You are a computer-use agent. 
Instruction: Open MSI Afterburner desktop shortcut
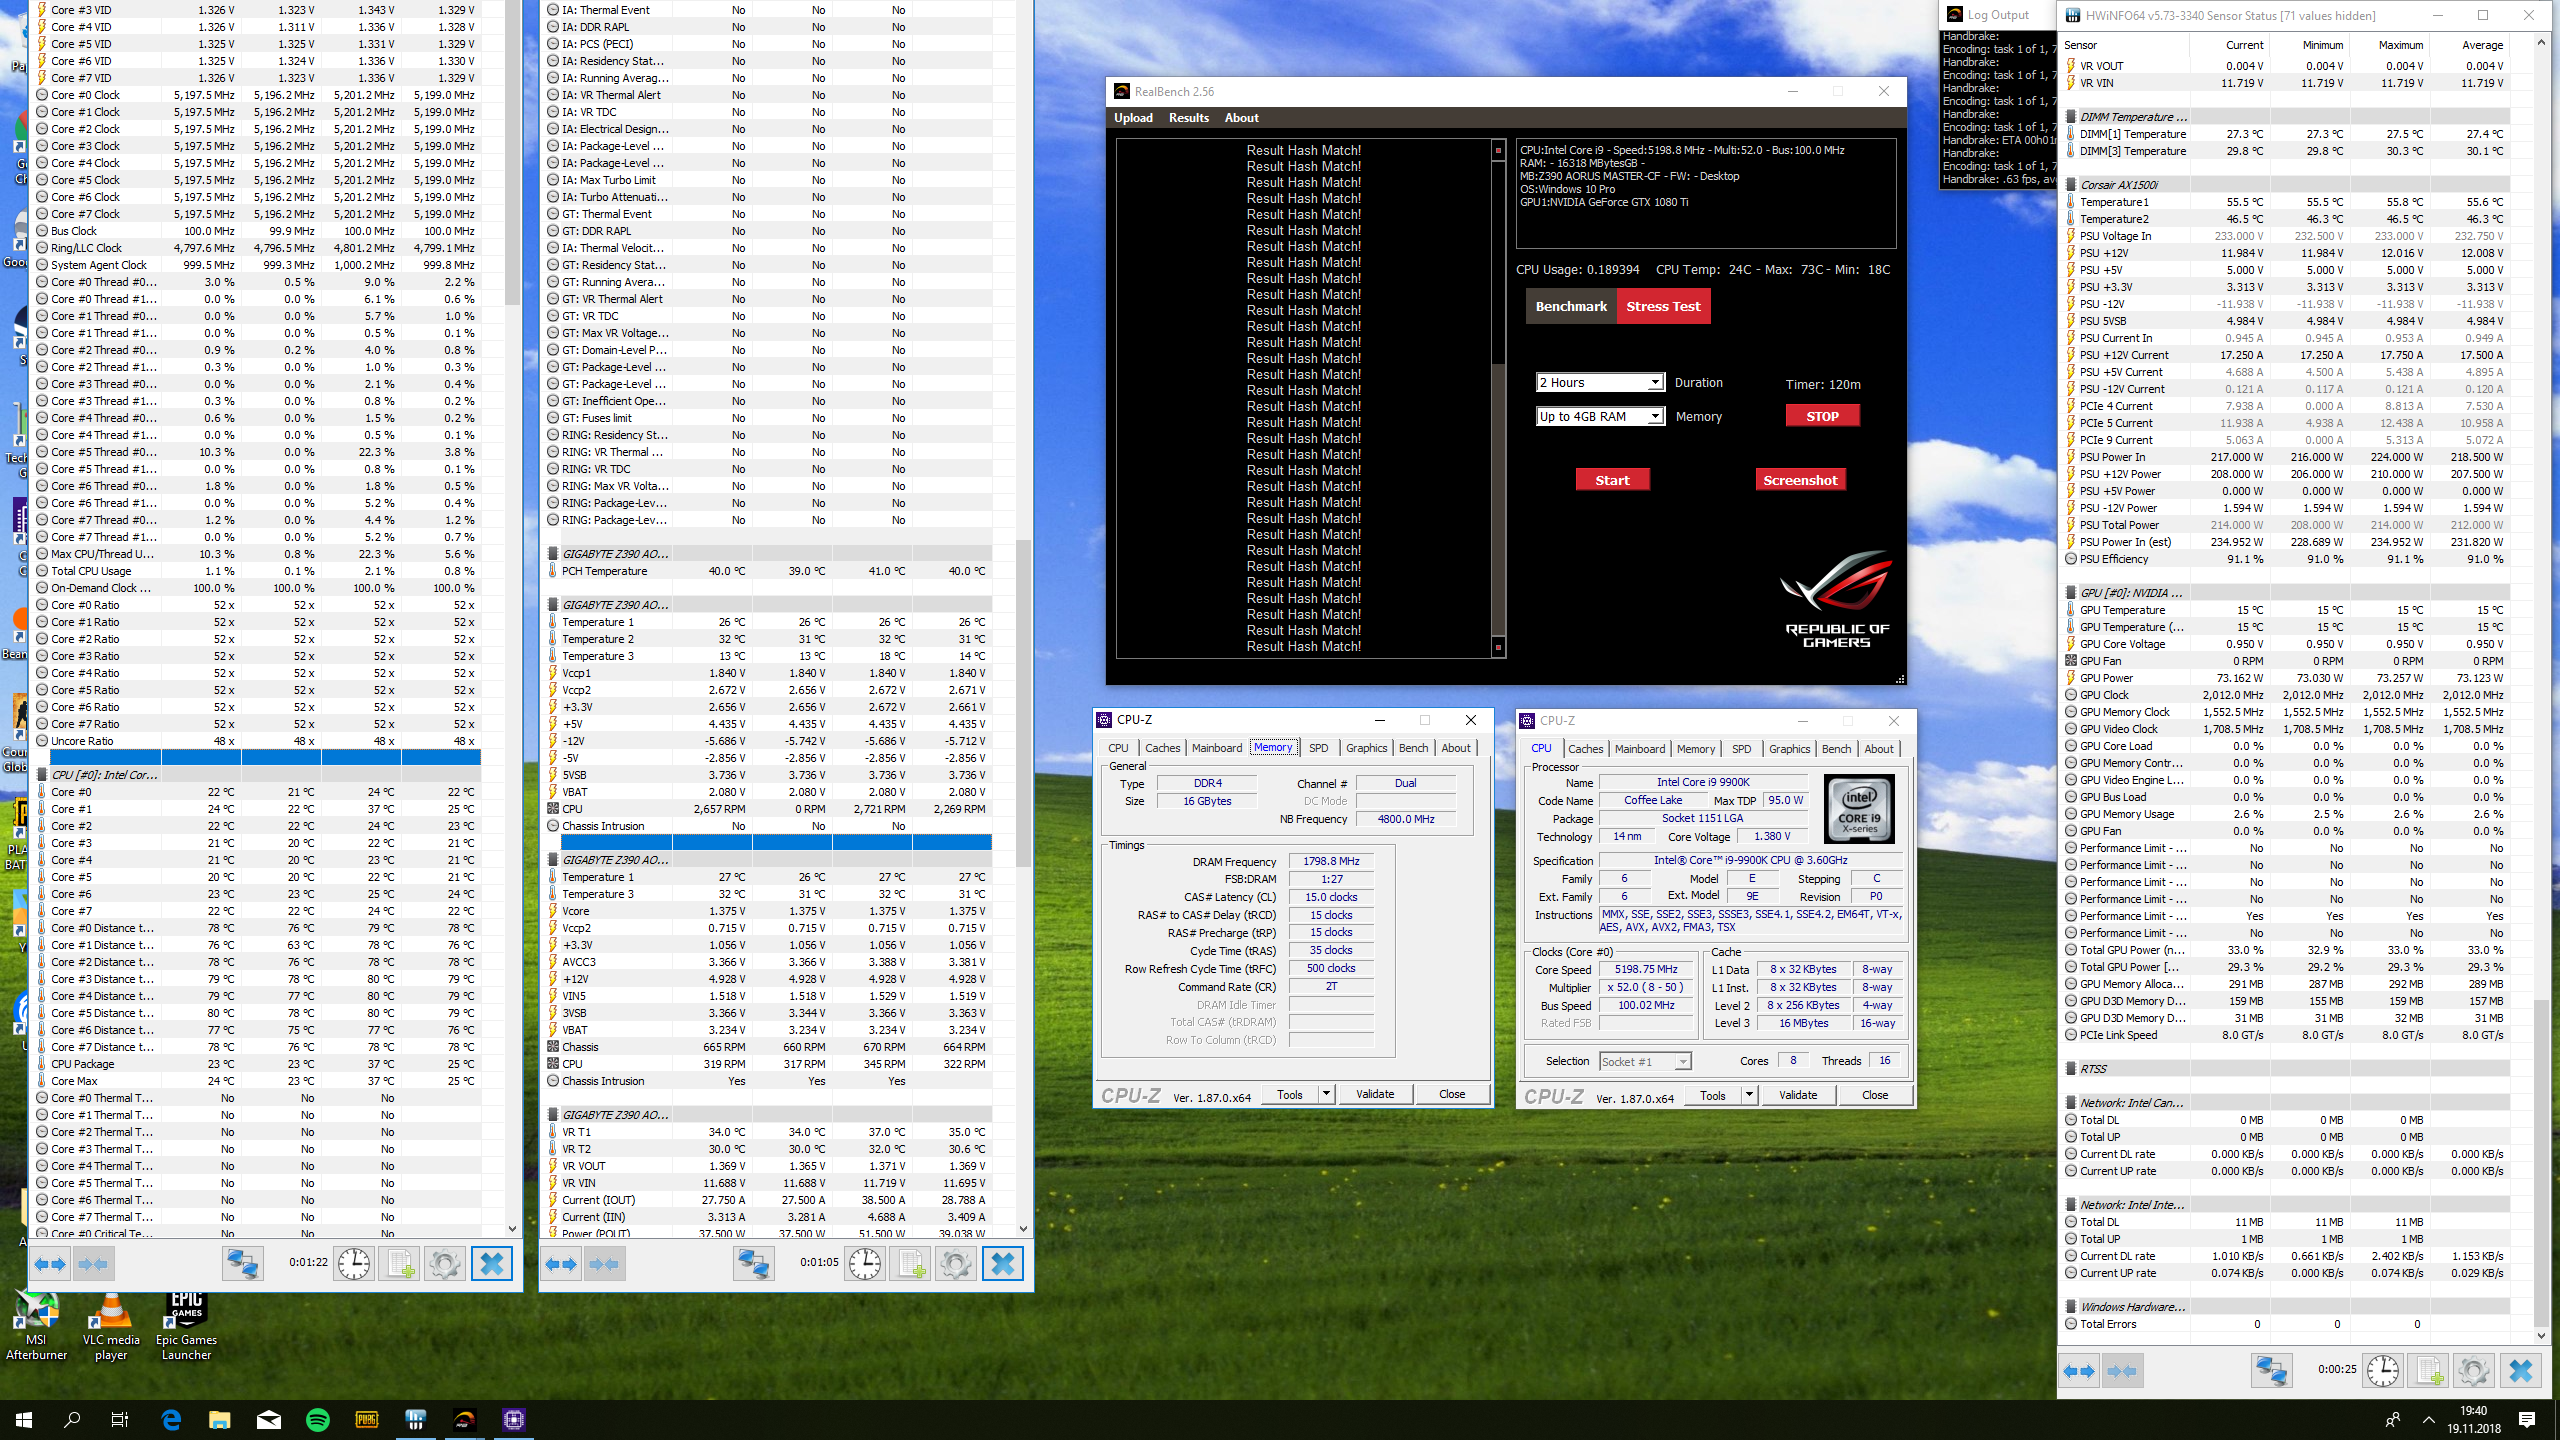[36, 1327]
